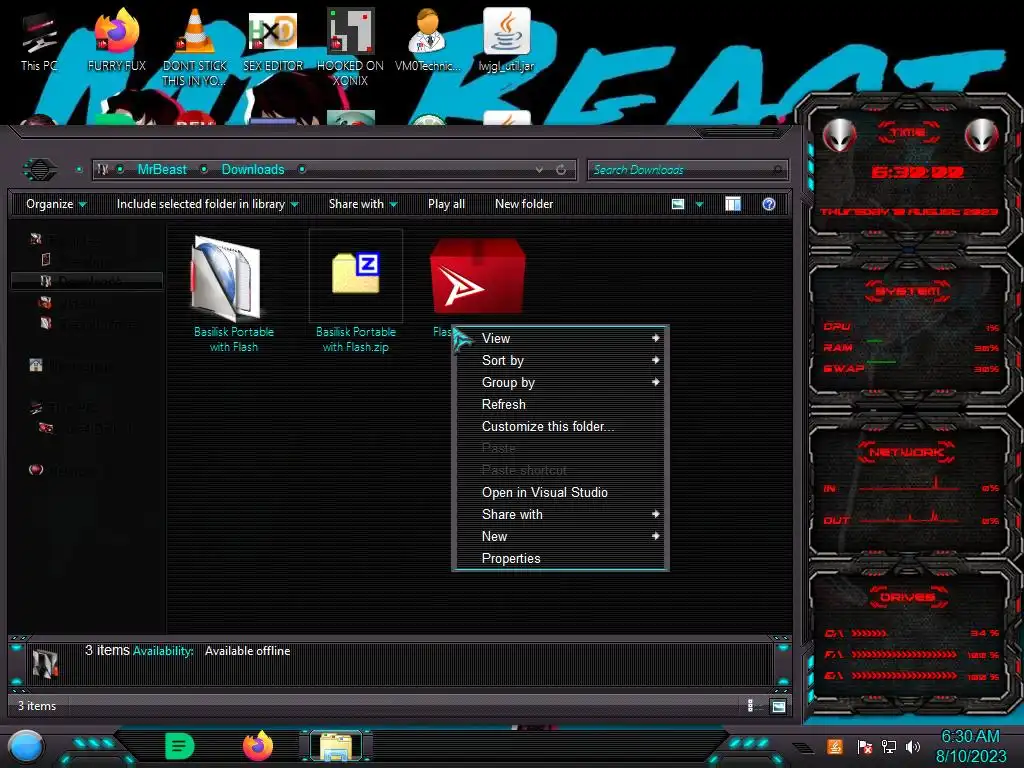Image resolution: width=1024 pixels, height=768 pixels.
Task: Toggle the preview pane icon
Action: pyautogui.click(x=733, y=204)
